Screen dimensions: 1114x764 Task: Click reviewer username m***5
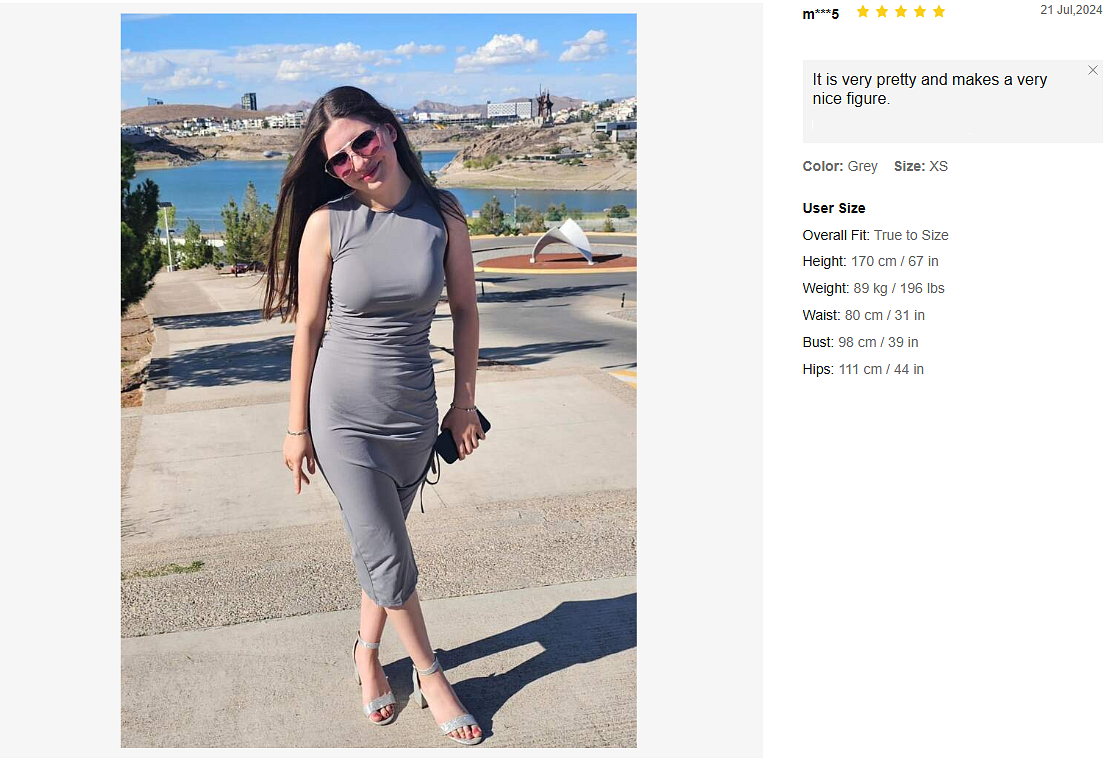pos(821,14)
